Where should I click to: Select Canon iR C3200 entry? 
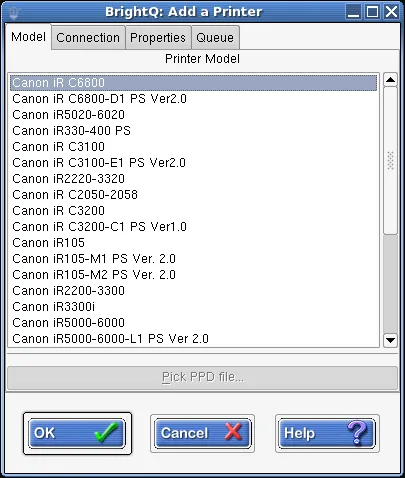pyautogui.click(x=194, y=211)
